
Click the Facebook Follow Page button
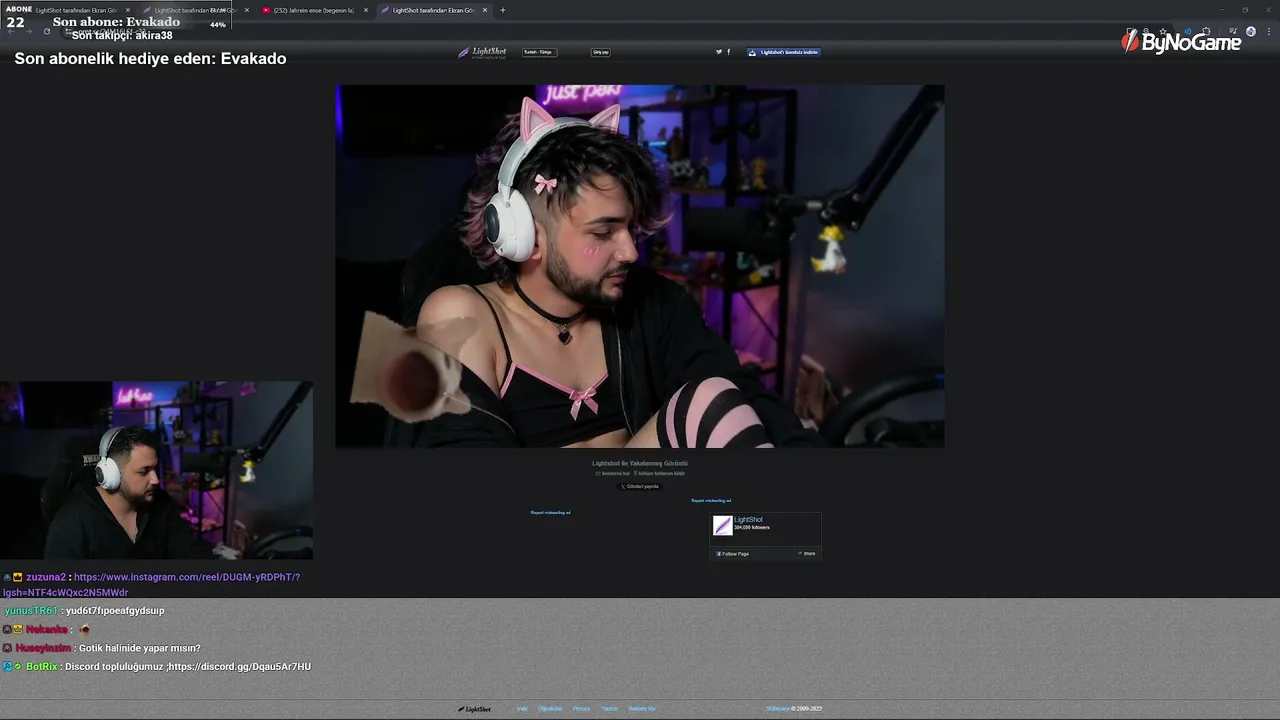[733, 553]
